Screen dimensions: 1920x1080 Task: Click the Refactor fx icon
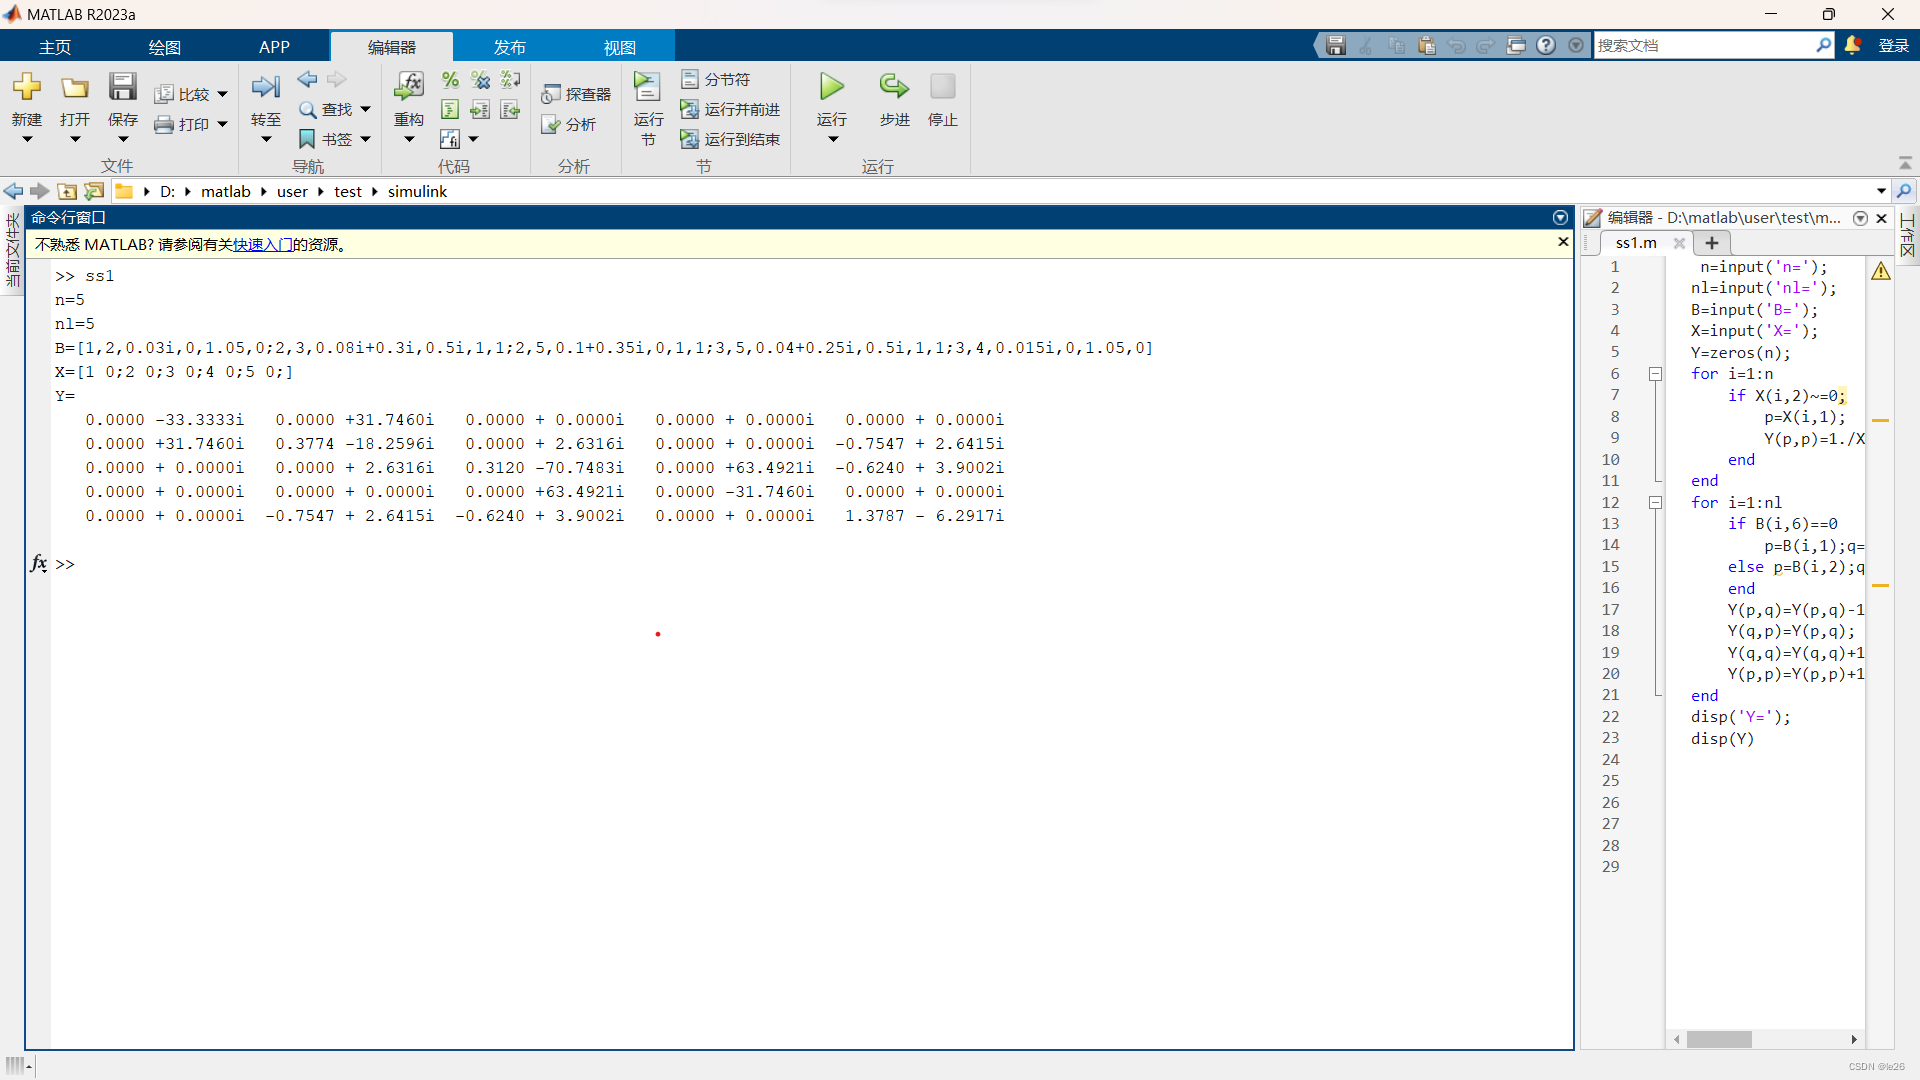coord(409,87)
